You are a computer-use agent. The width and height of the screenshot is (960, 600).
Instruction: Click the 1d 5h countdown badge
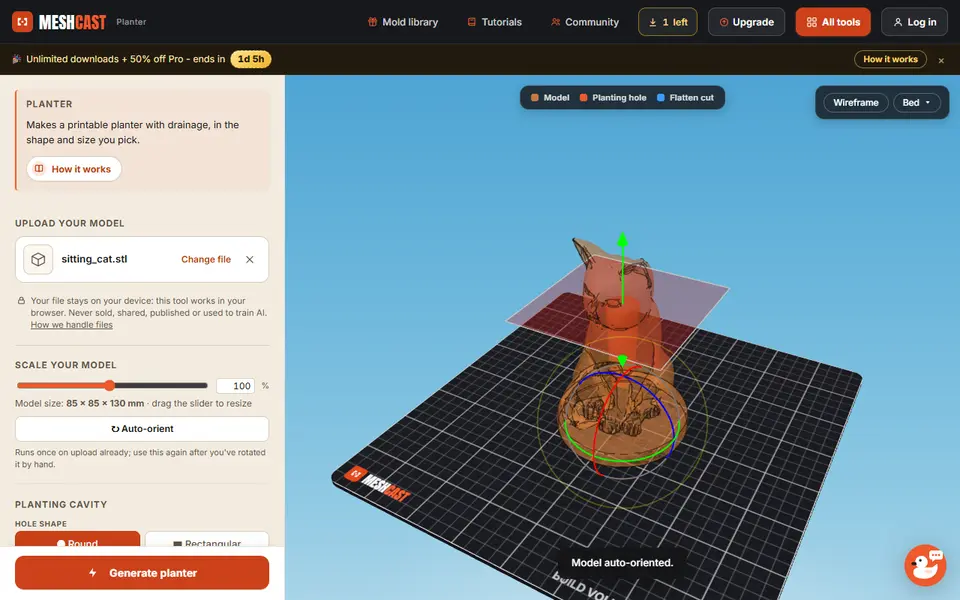pyautogui.click(x=251, y=59)
